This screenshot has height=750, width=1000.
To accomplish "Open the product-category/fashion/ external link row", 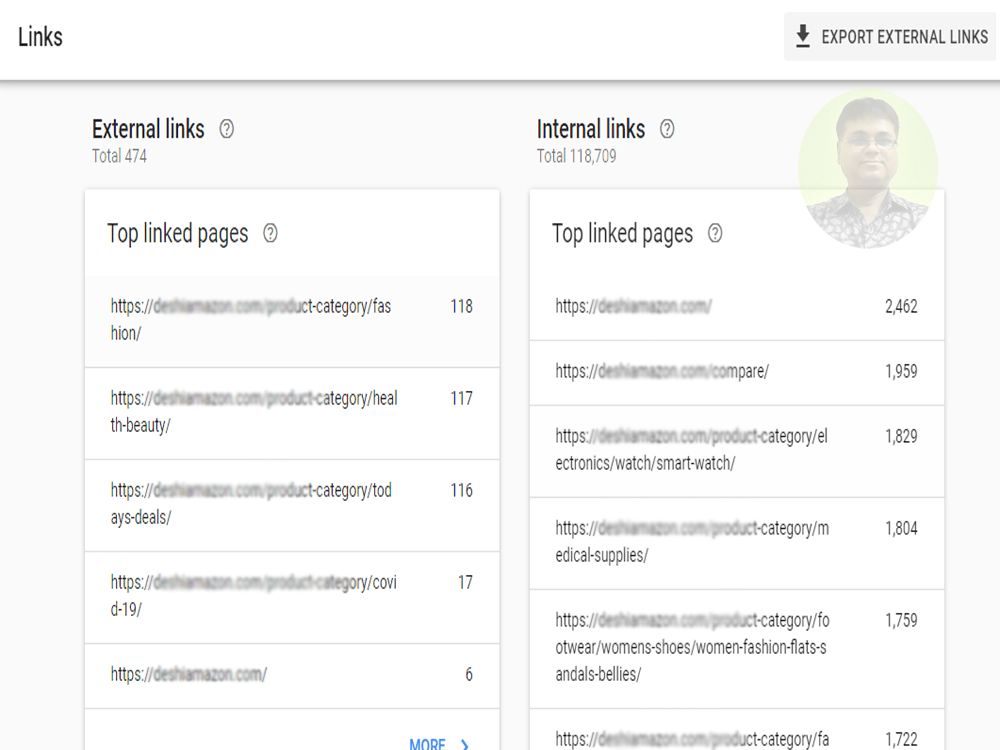I will (292, 321).
